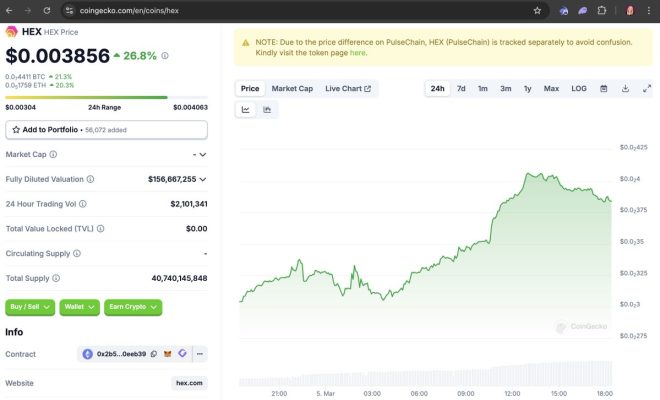Viewport: 660px width, 400px height.
Task: Switch to the Market Cap chart tab
Action: click(292, 88)
